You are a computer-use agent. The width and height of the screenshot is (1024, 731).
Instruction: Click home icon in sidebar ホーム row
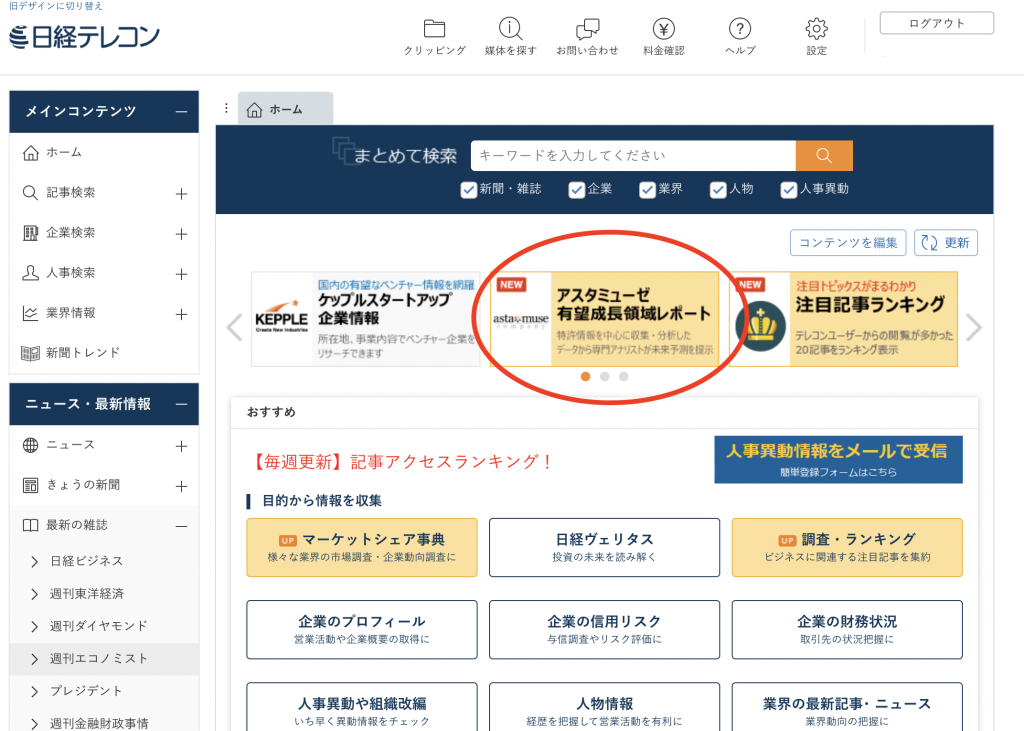pyautogui.click(x=31, y=153)
